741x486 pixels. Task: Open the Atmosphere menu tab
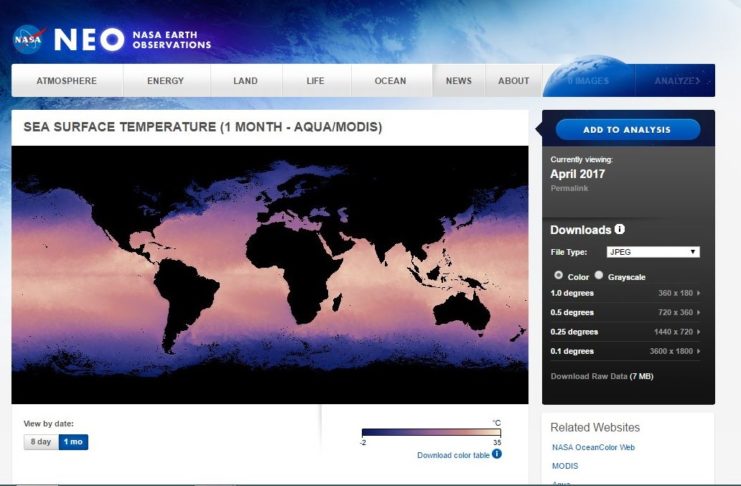coord(67,81)
